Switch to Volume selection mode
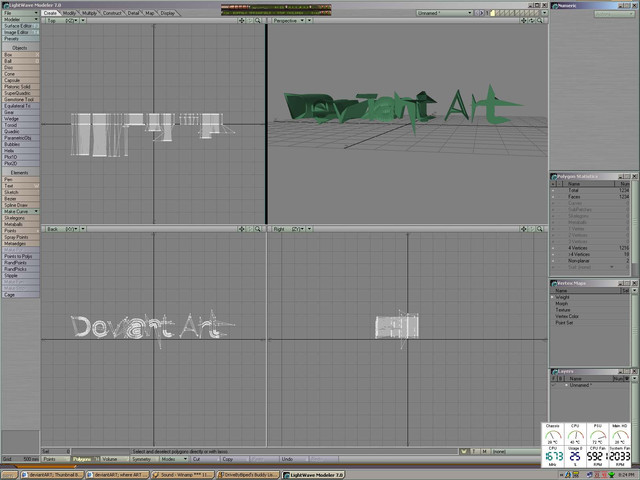The image size is (640, 480). 115,459
